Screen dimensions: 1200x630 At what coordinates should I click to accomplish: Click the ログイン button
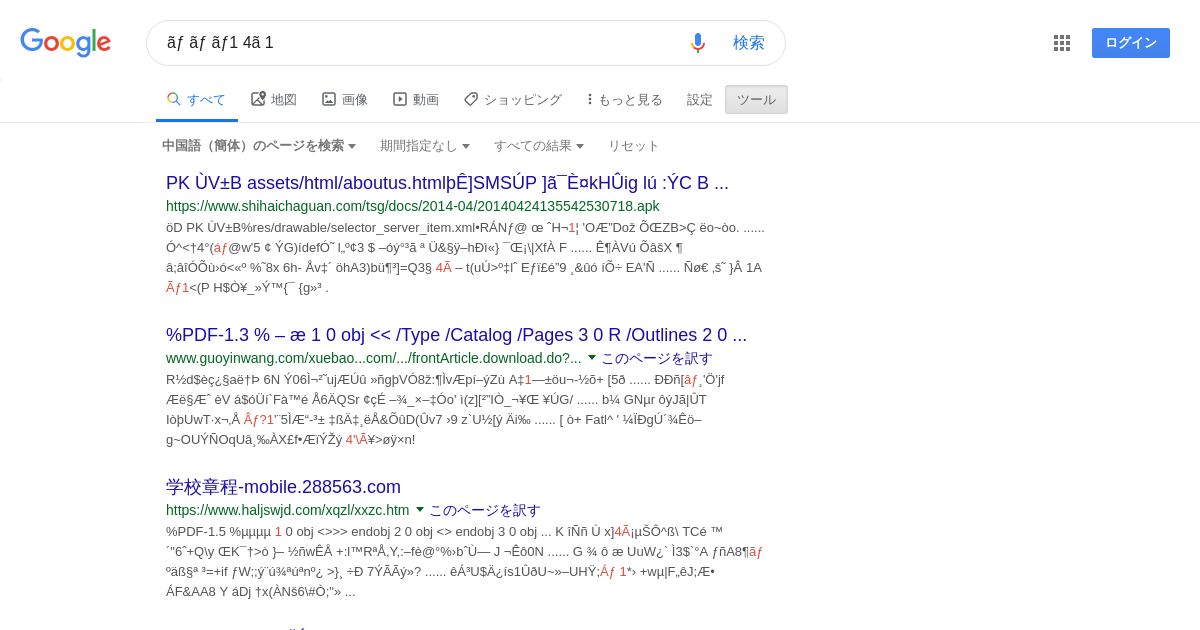click(1131, 43)
